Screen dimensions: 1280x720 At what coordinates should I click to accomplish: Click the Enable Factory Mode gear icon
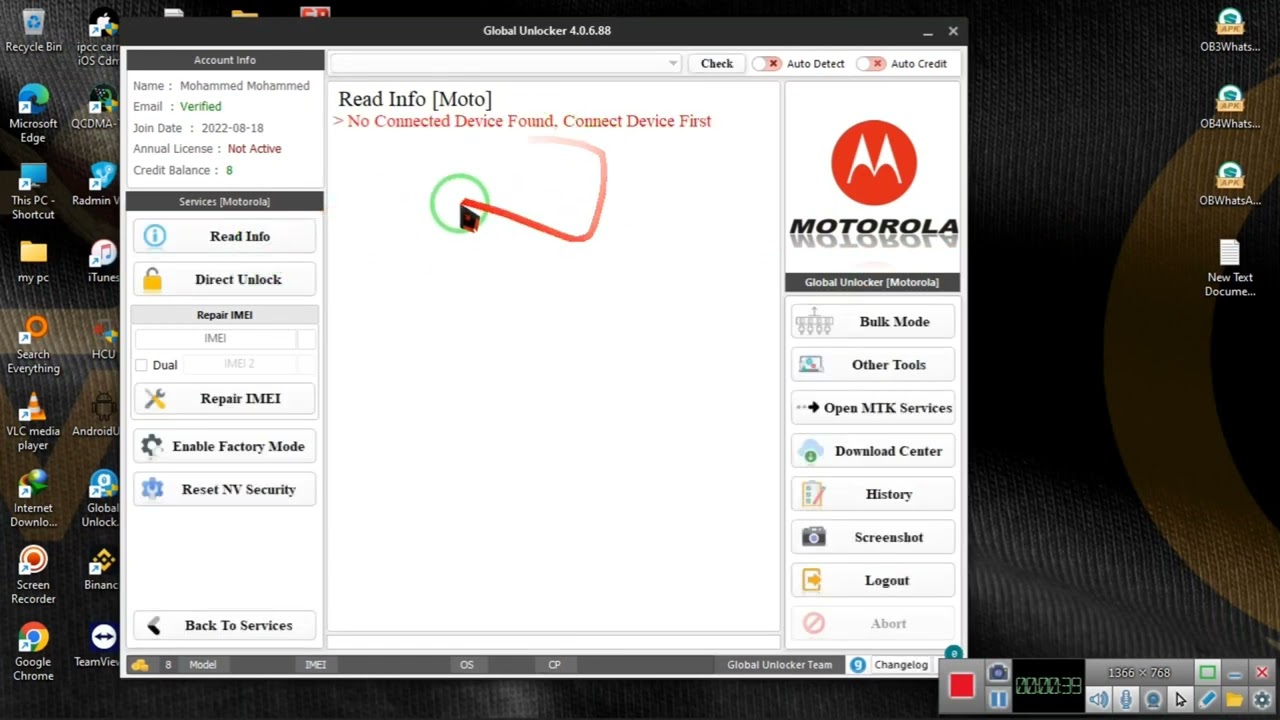click(x=151, y=446)
